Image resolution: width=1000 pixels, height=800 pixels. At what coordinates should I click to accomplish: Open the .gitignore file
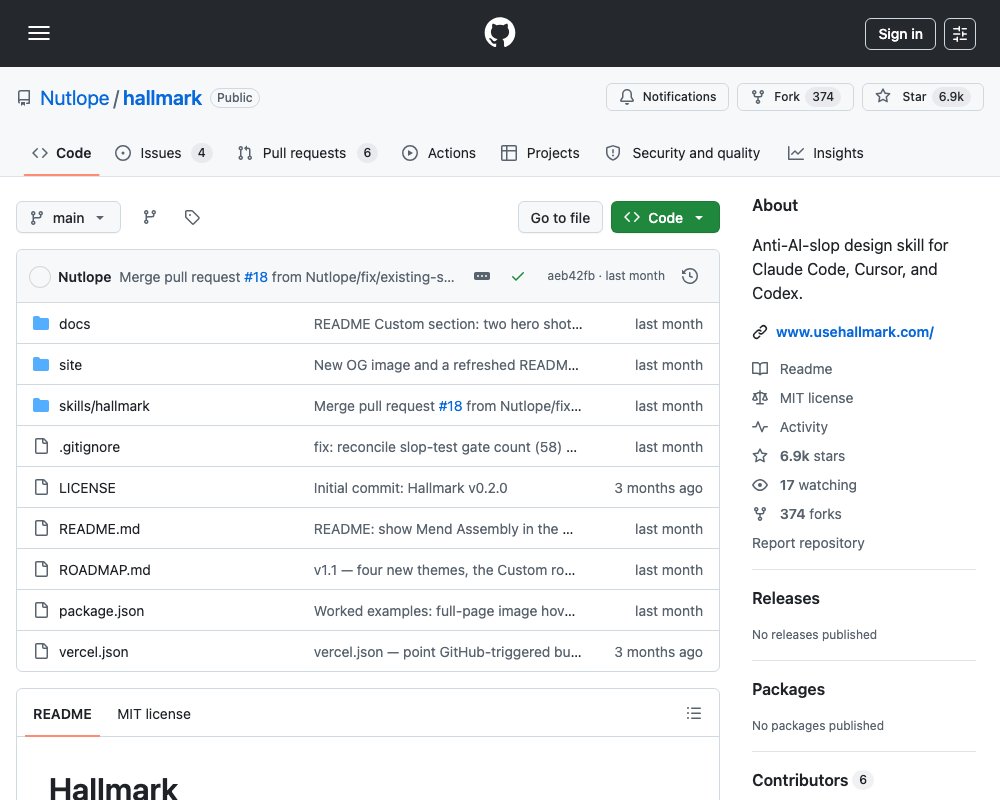89,447
